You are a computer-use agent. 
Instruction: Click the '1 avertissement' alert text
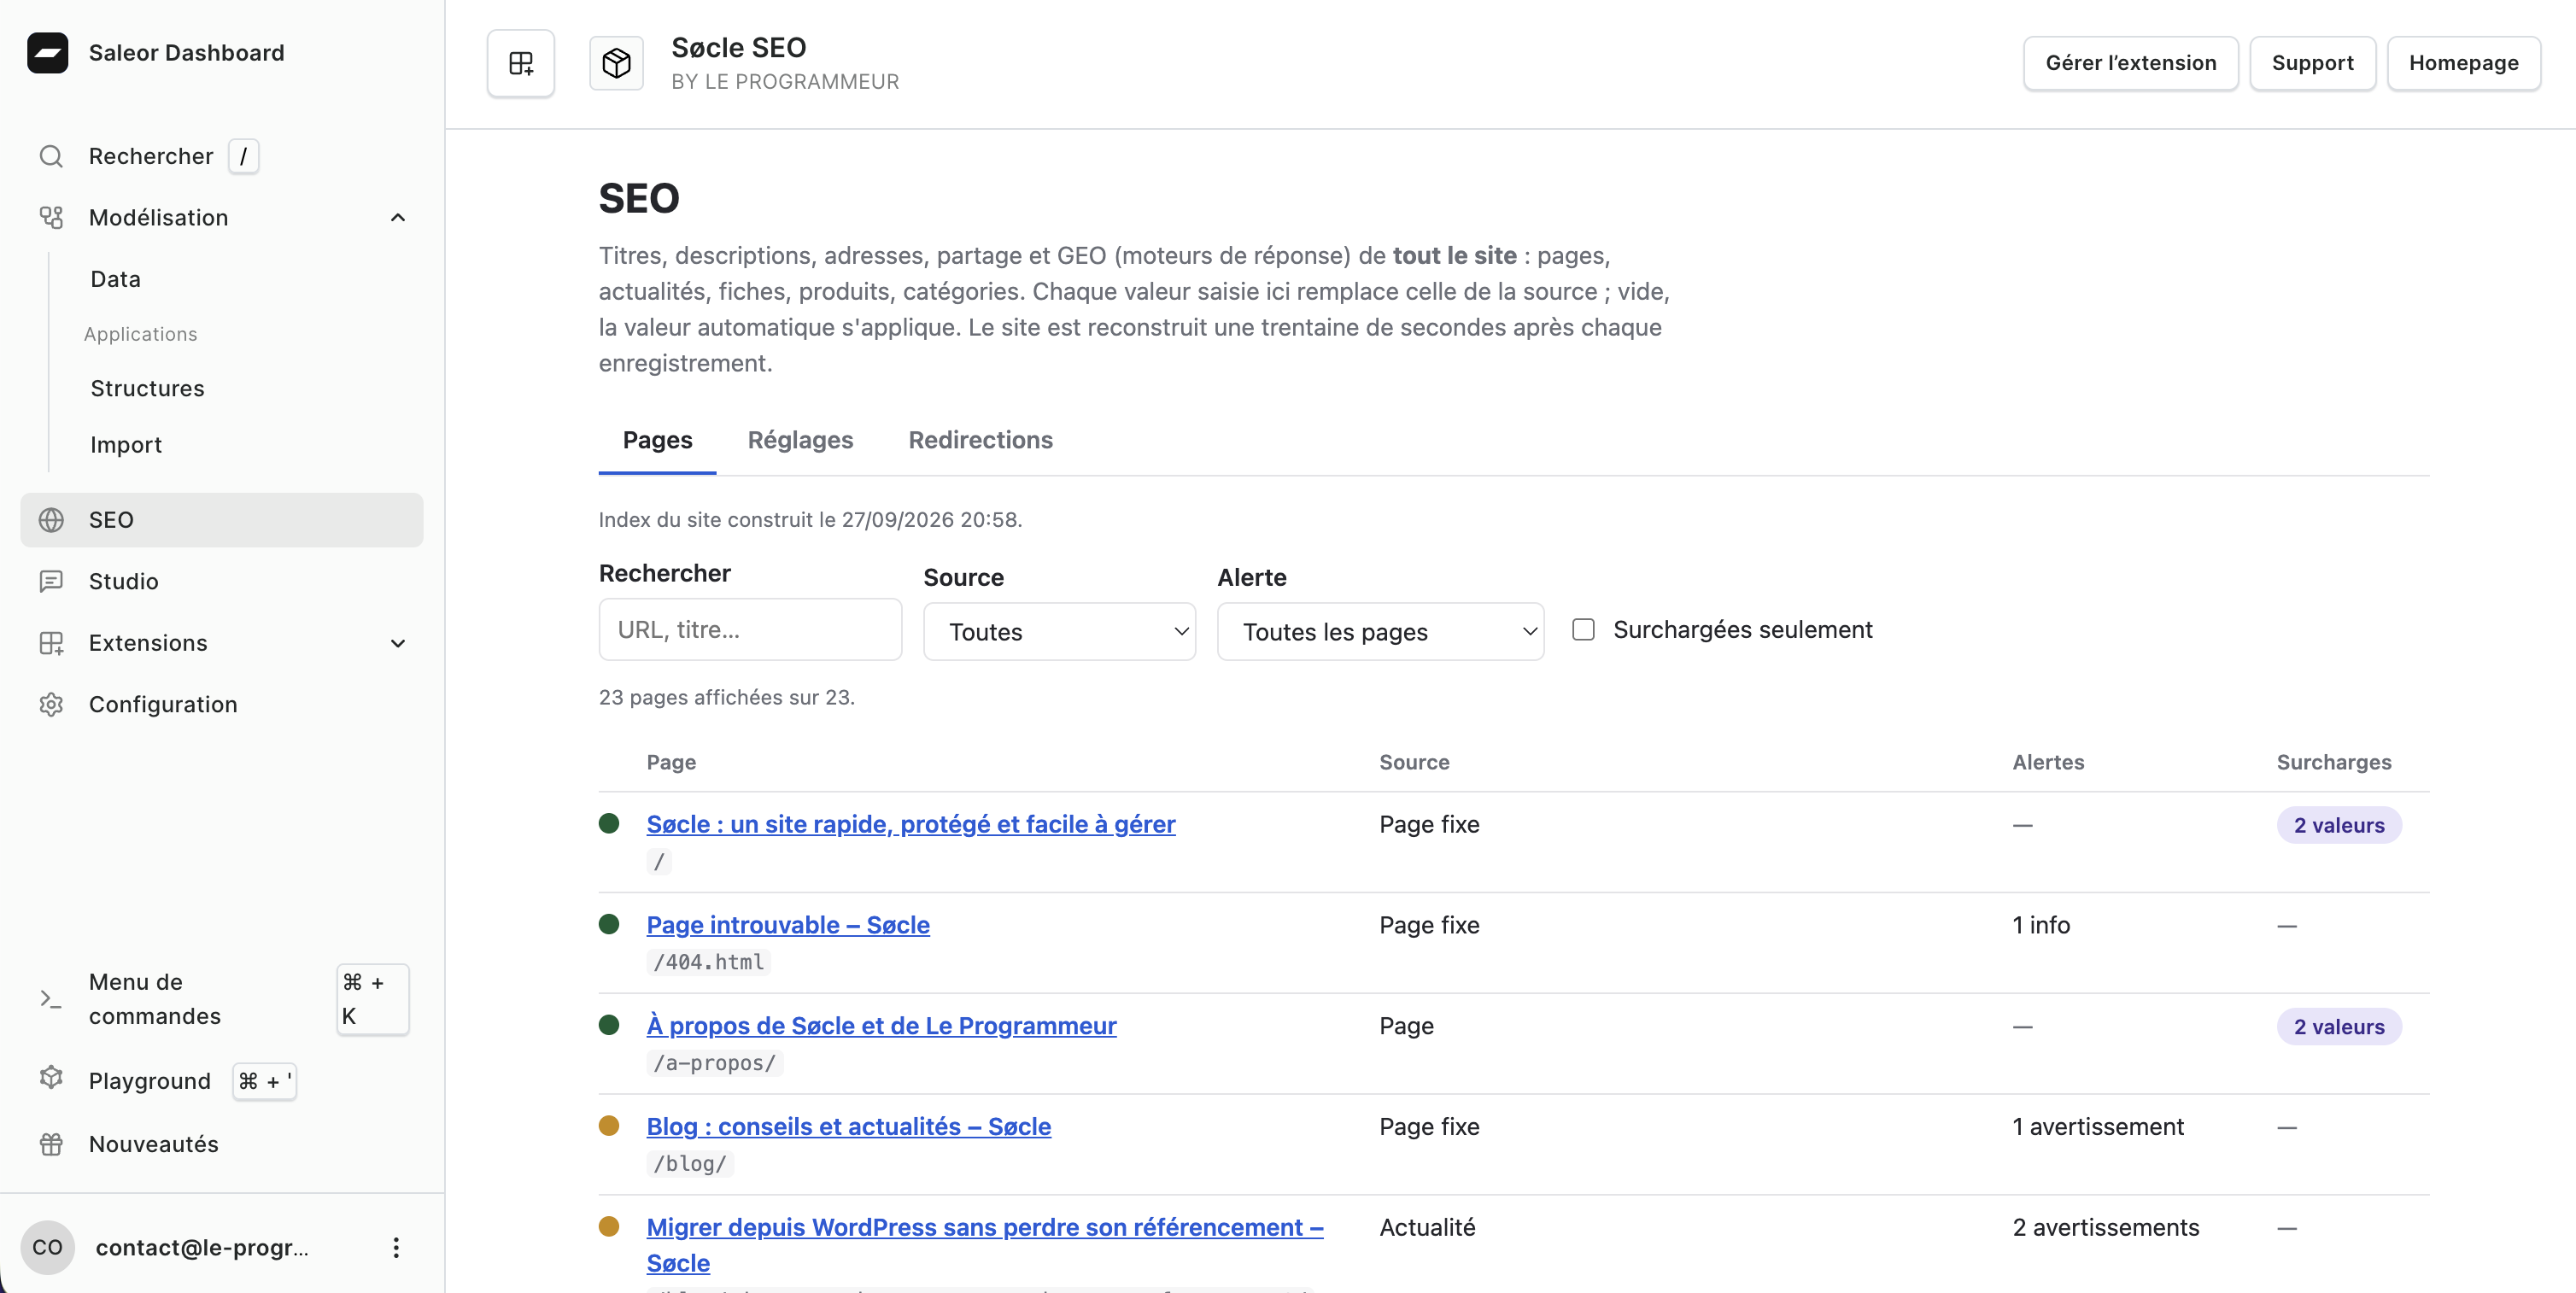click(x=2097, y=1127)
